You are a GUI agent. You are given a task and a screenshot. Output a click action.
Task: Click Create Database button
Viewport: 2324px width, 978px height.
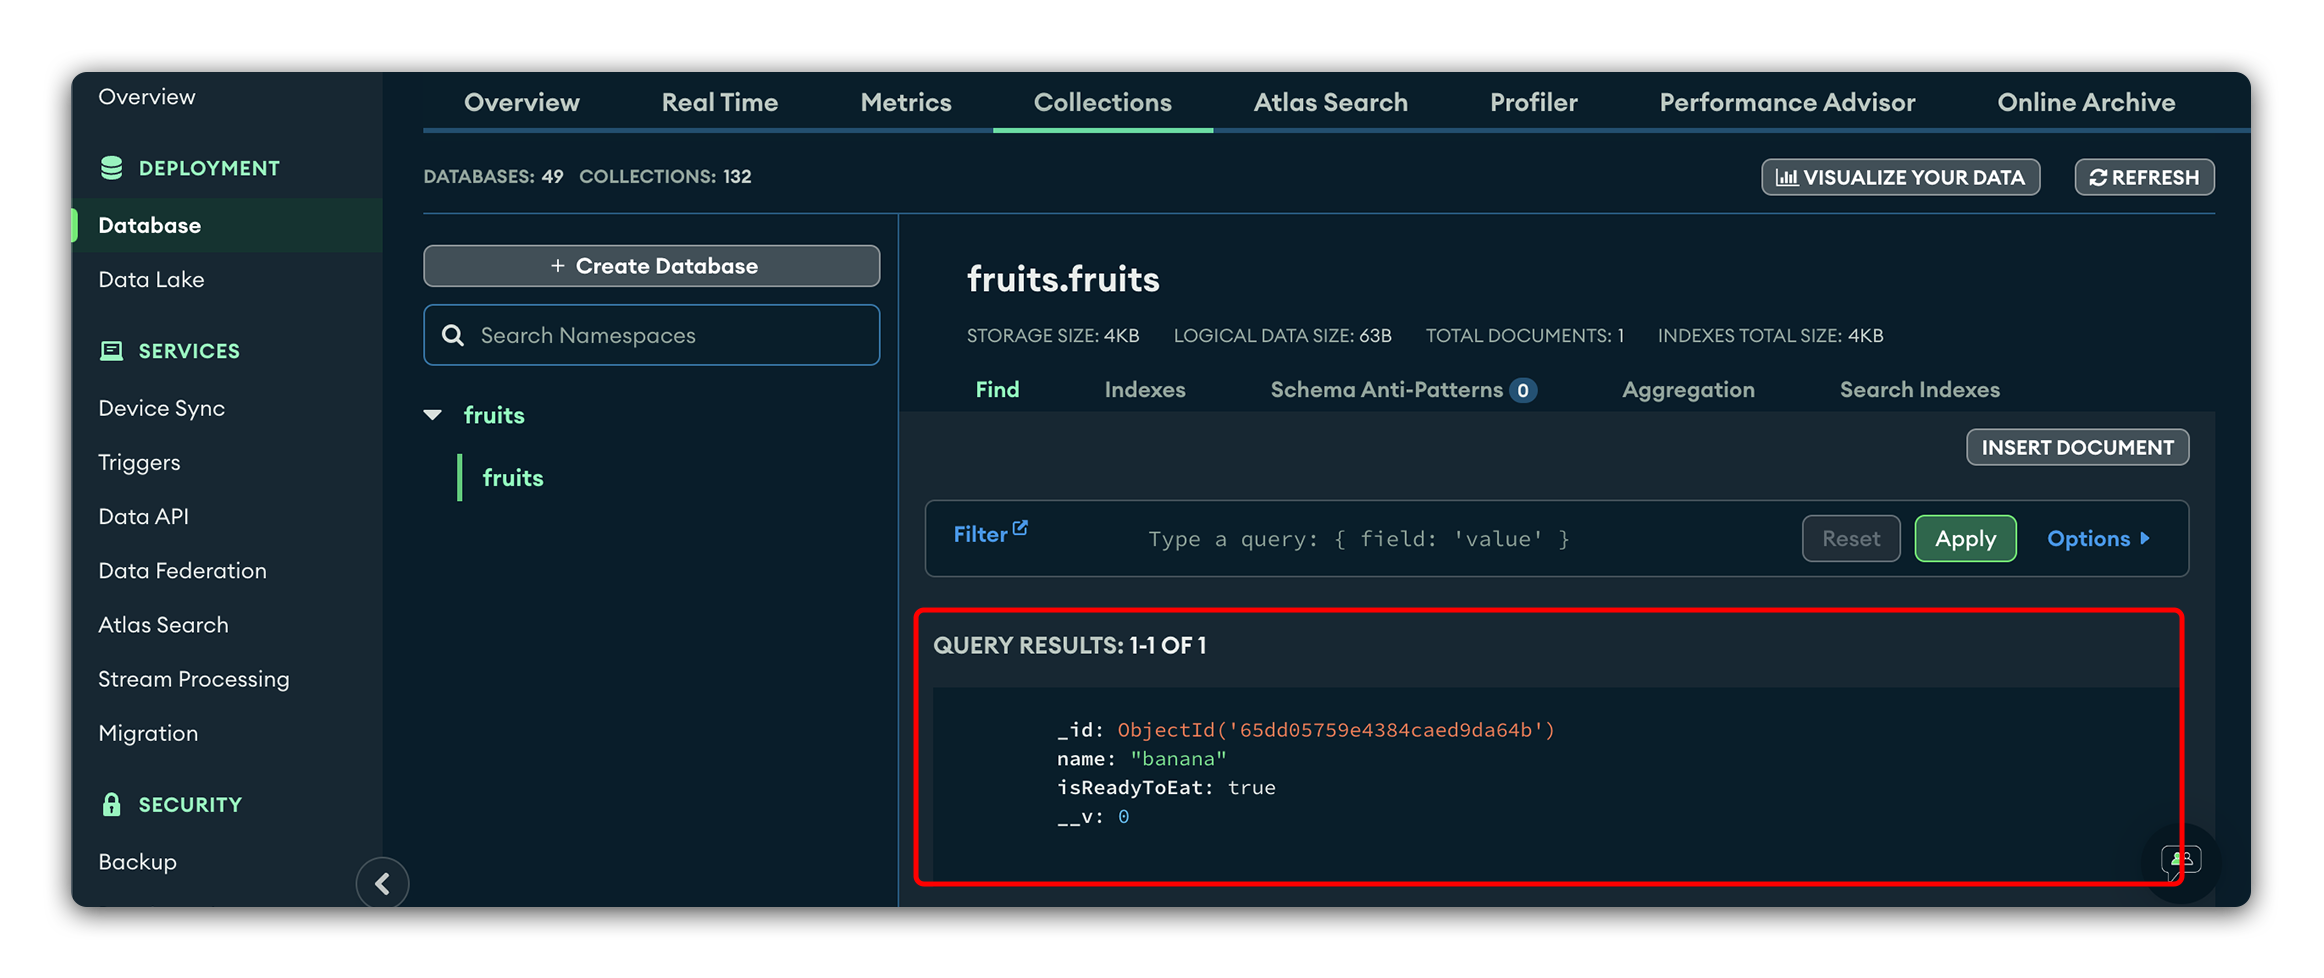click(x=651, y=266)
